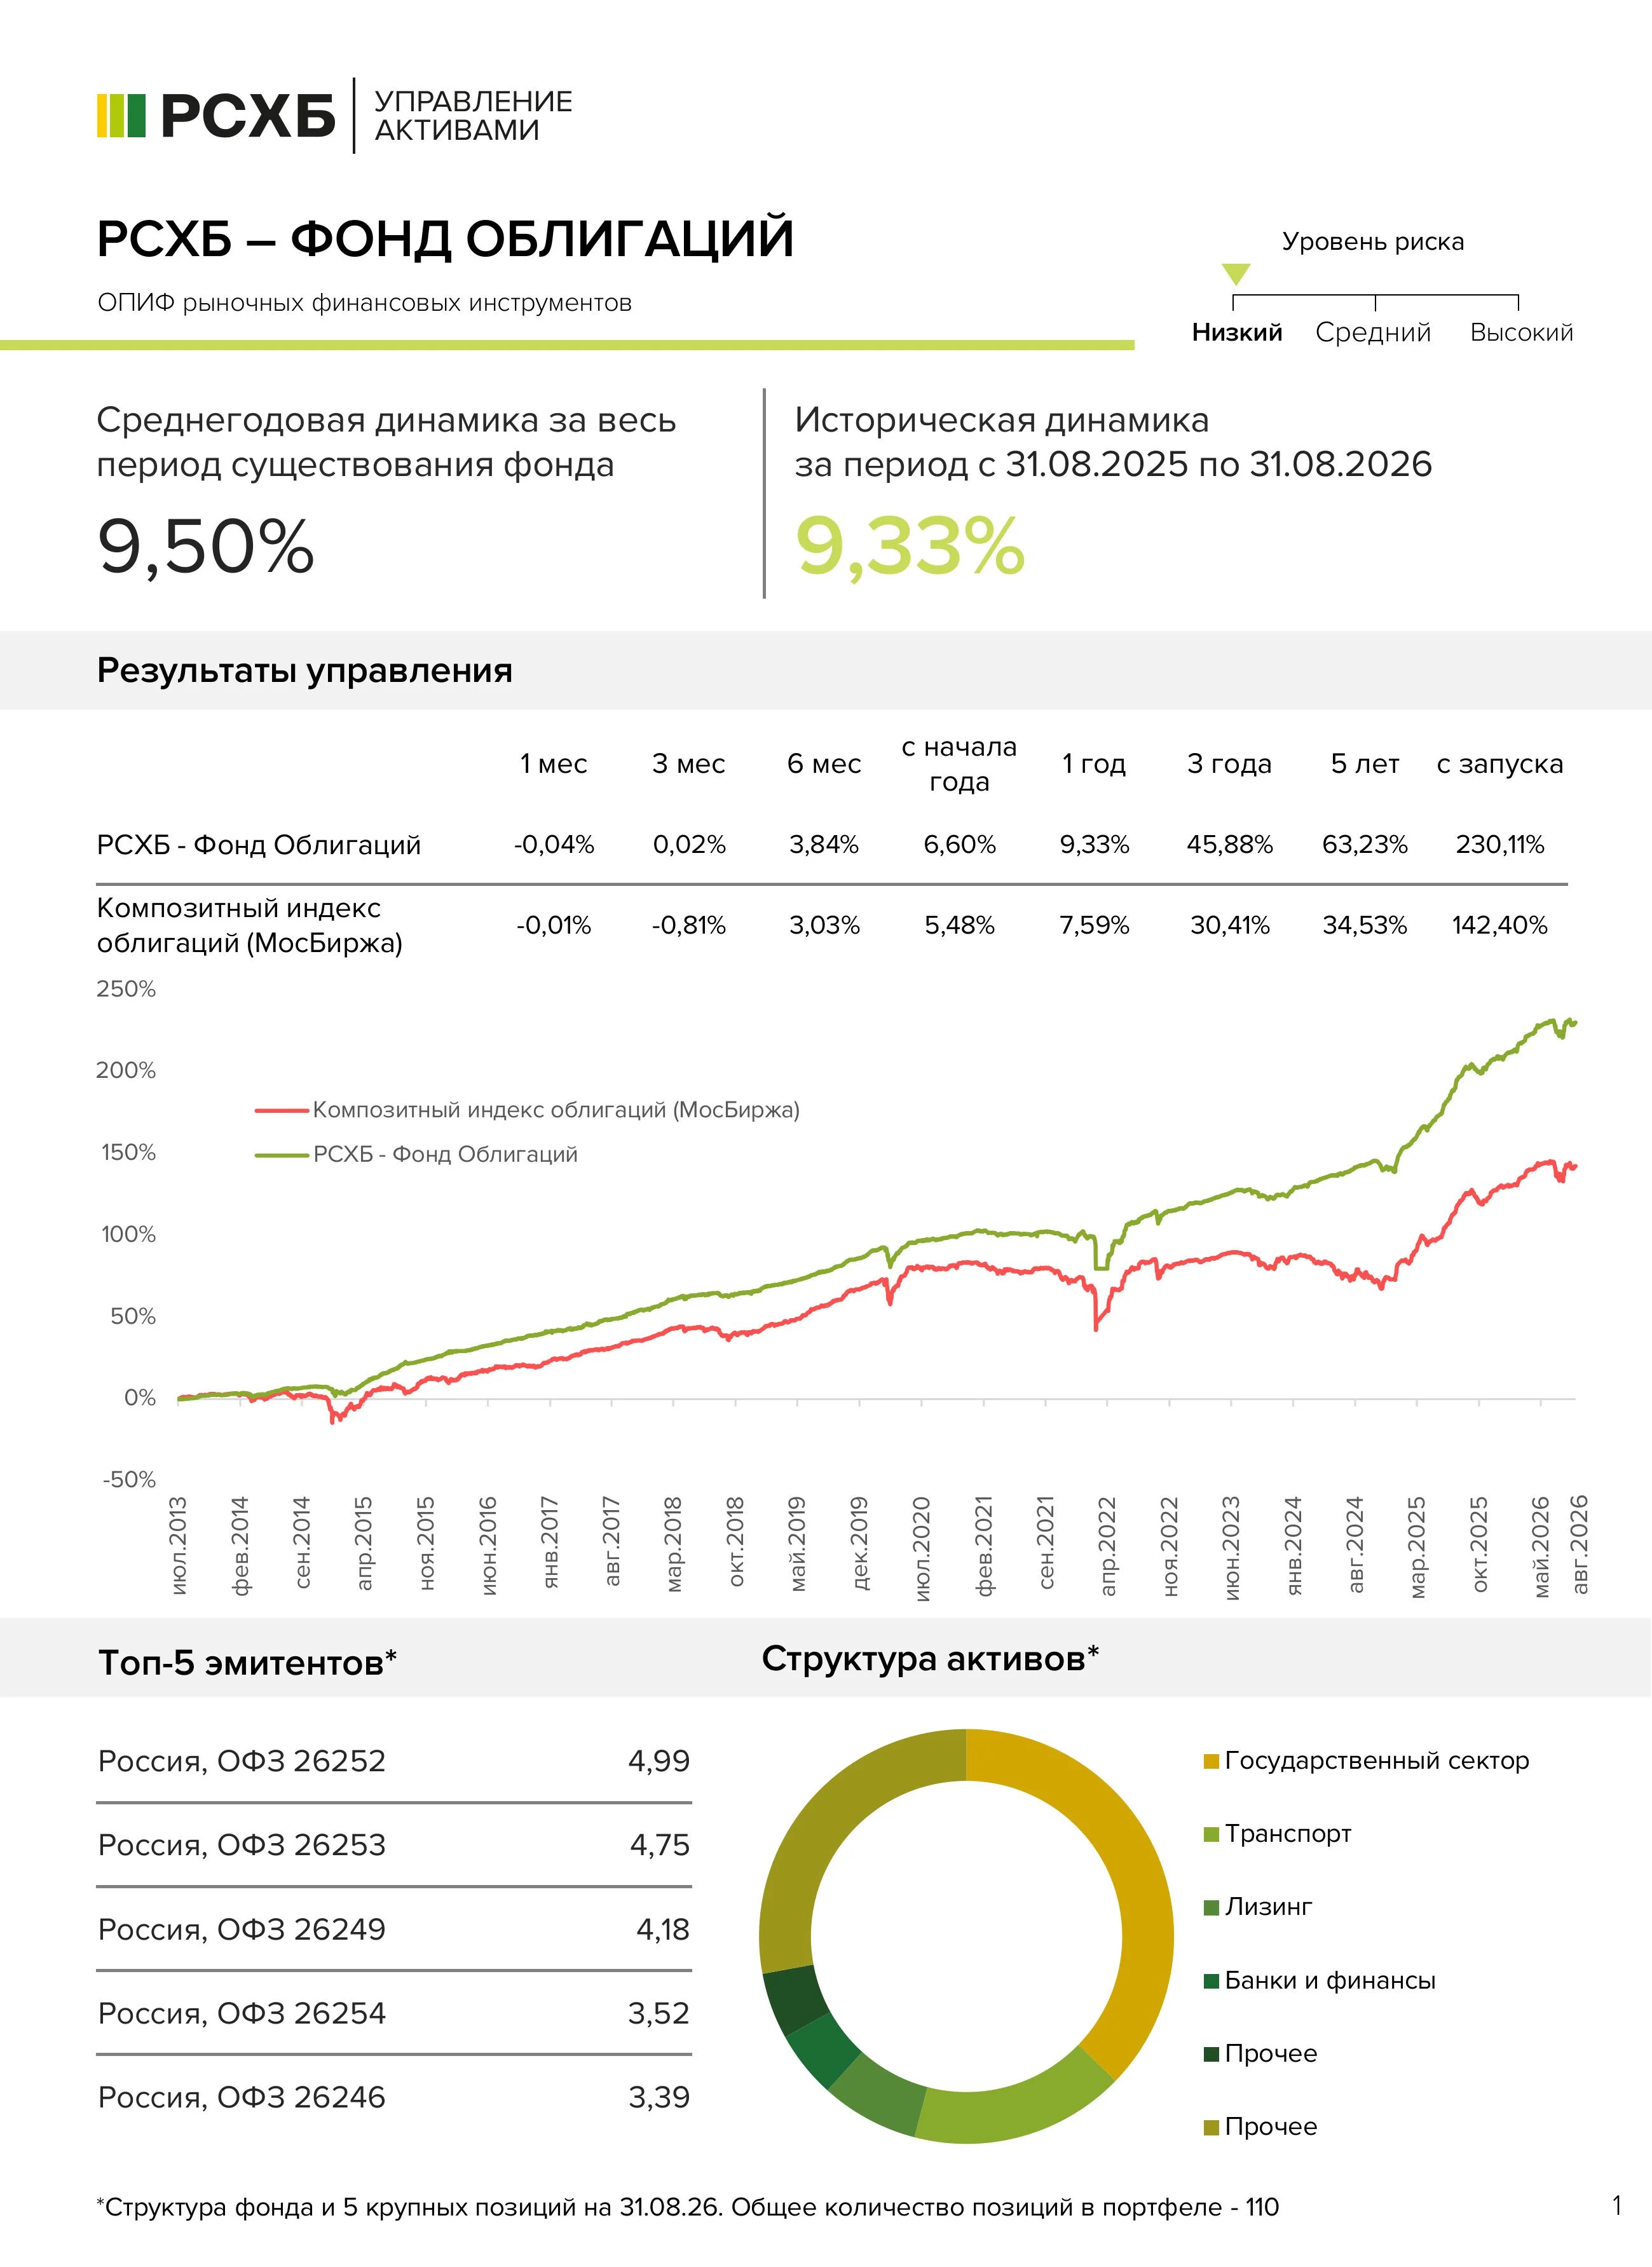Select the Высокий risk level label
The width and height of the screenshot is (1652, 2267).
(1521, 332)
